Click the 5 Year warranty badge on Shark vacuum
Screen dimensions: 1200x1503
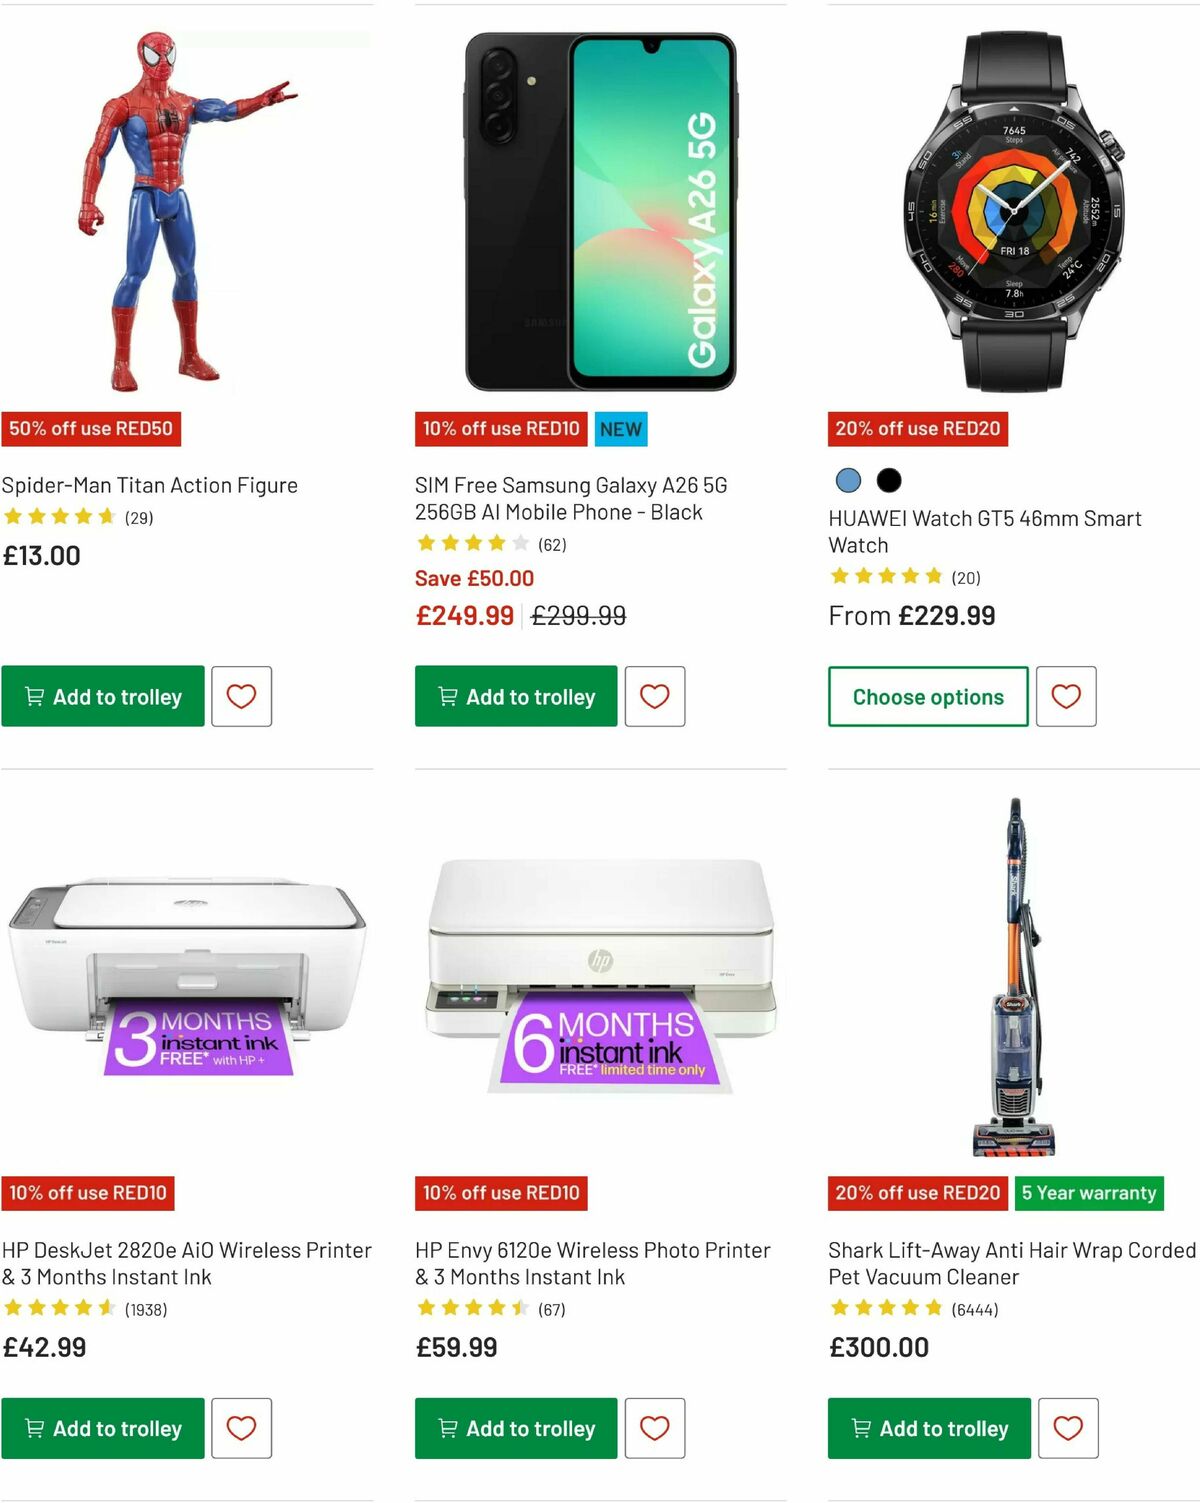click(x=1088, y=1193)
